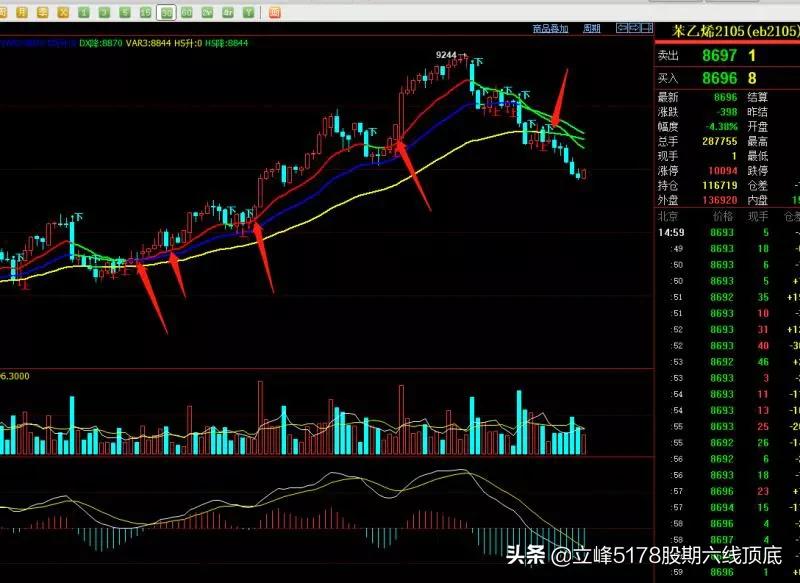
Task: Click the 开盘 label in quote panel
Action: [758, 126]
